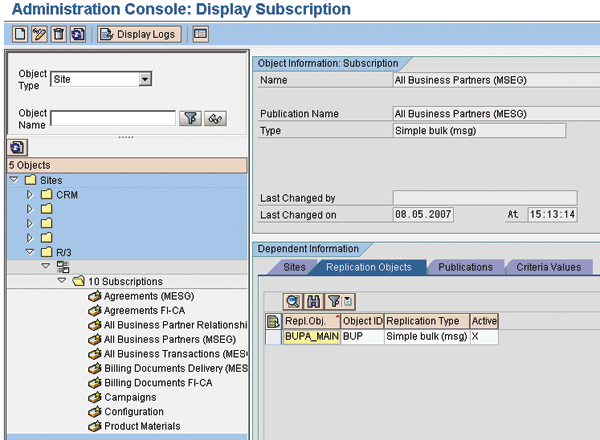Screen dimensions: 600x440
Task: Click the Last Changed on date 08.05.2007
Action: [423, 214]
